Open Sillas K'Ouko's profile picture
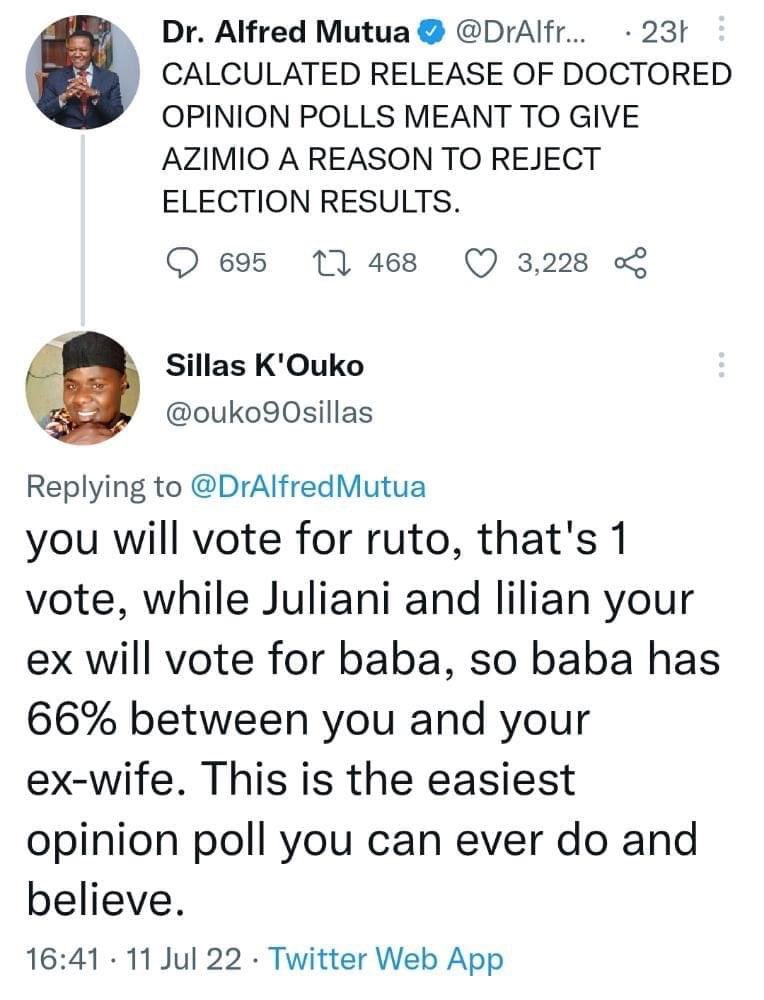The height and width of the screenshot is (1000, 764). pyautogui.click(x=83, y=387)
